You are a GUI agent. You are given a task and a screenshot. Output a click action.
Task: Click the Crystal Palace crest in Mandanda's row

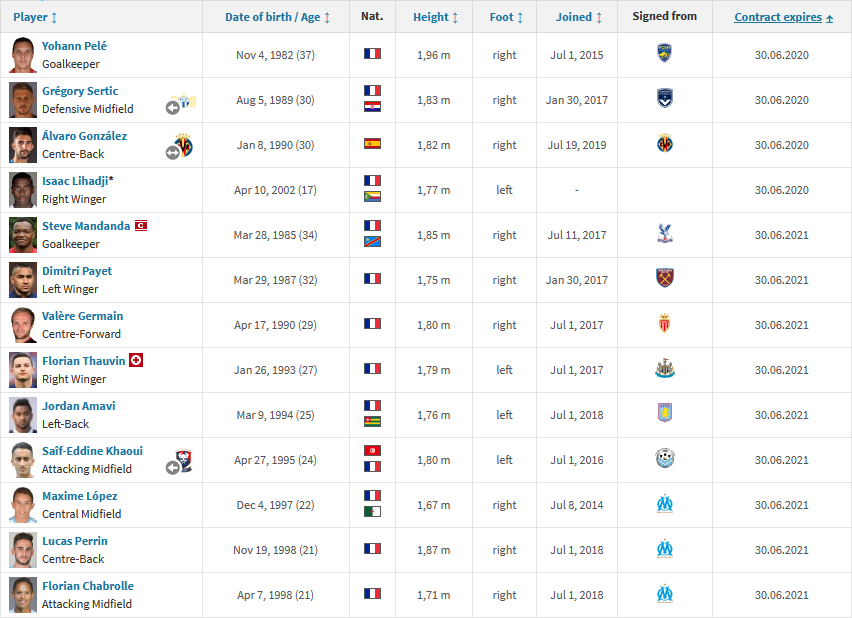click(665, 233)
